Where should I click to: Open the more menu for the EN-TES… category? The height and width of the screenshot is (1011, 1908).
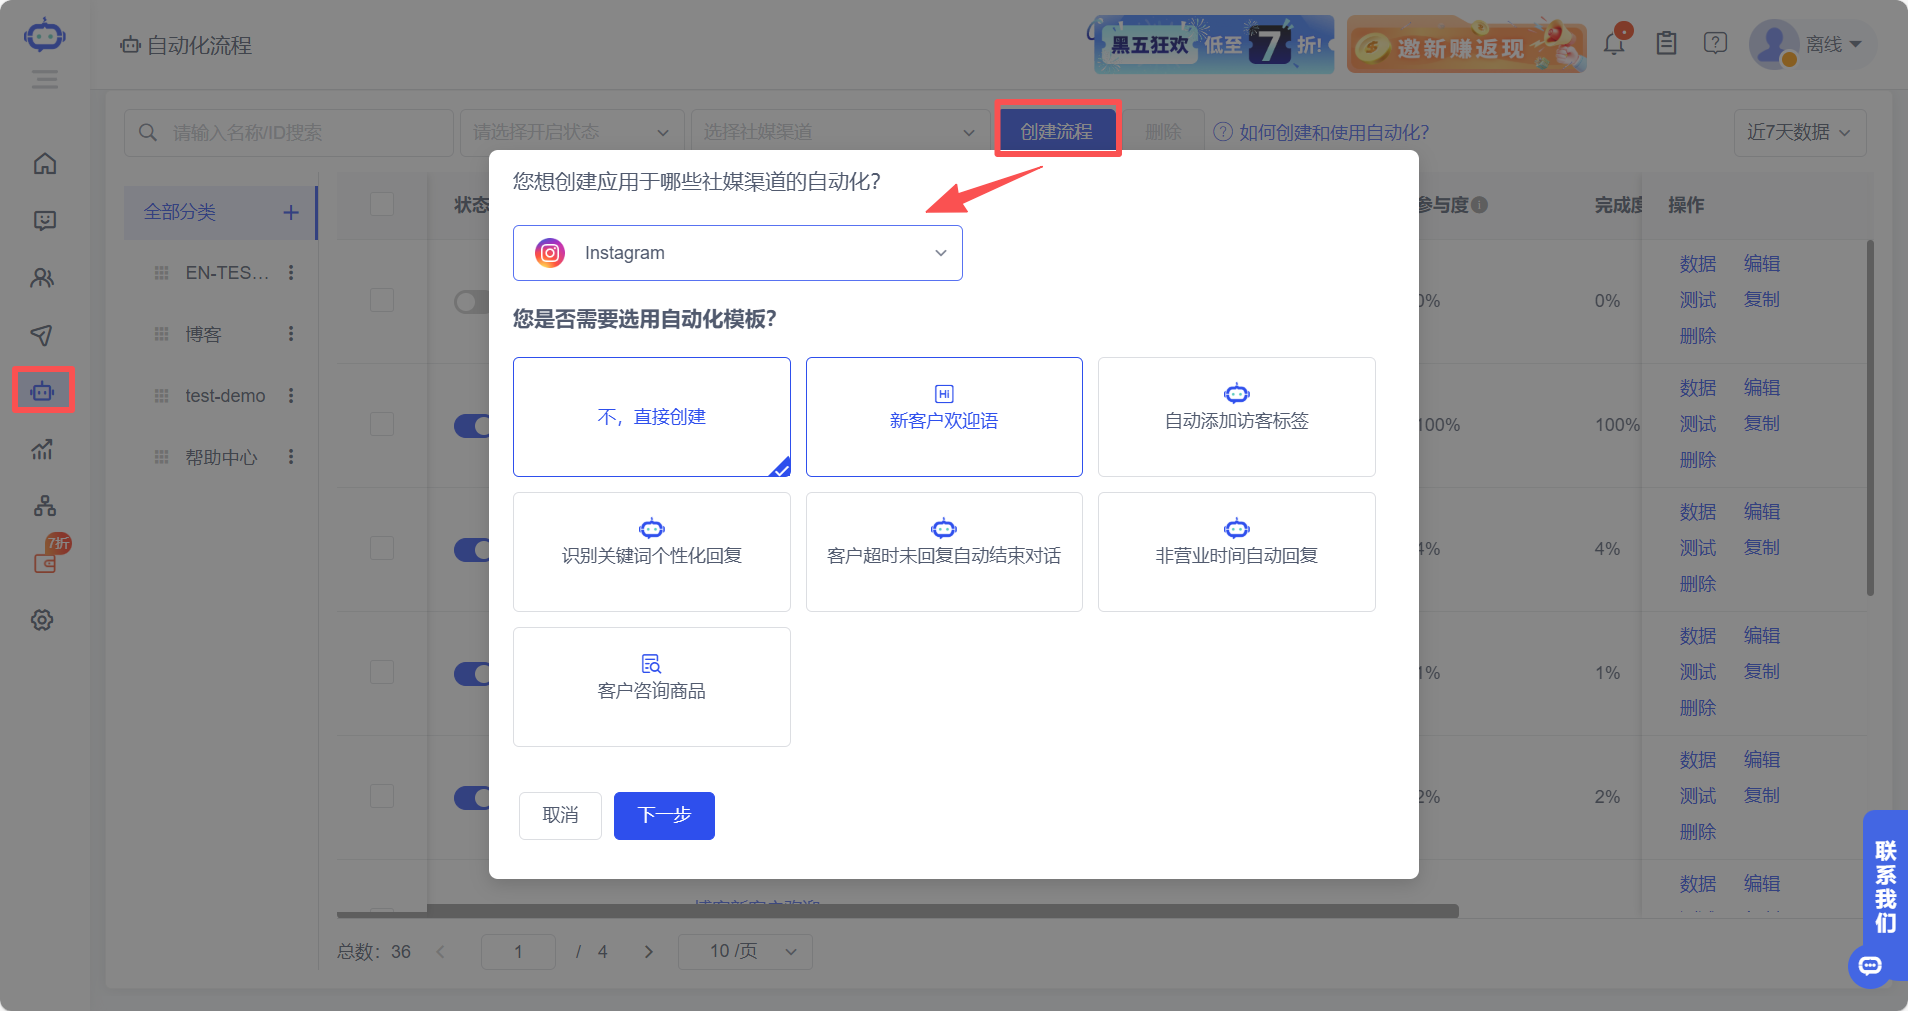[291, 272]
